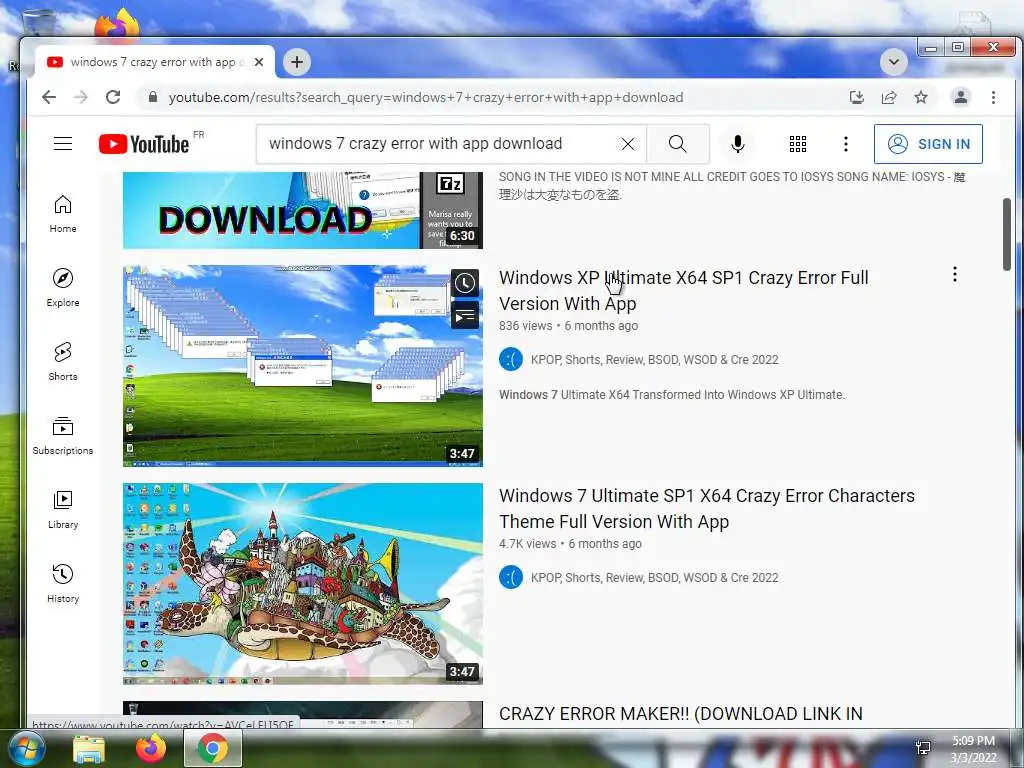This screenshot has width=1024, height=768.
Task: Clear the search query with X
Action: pos(628,144)
